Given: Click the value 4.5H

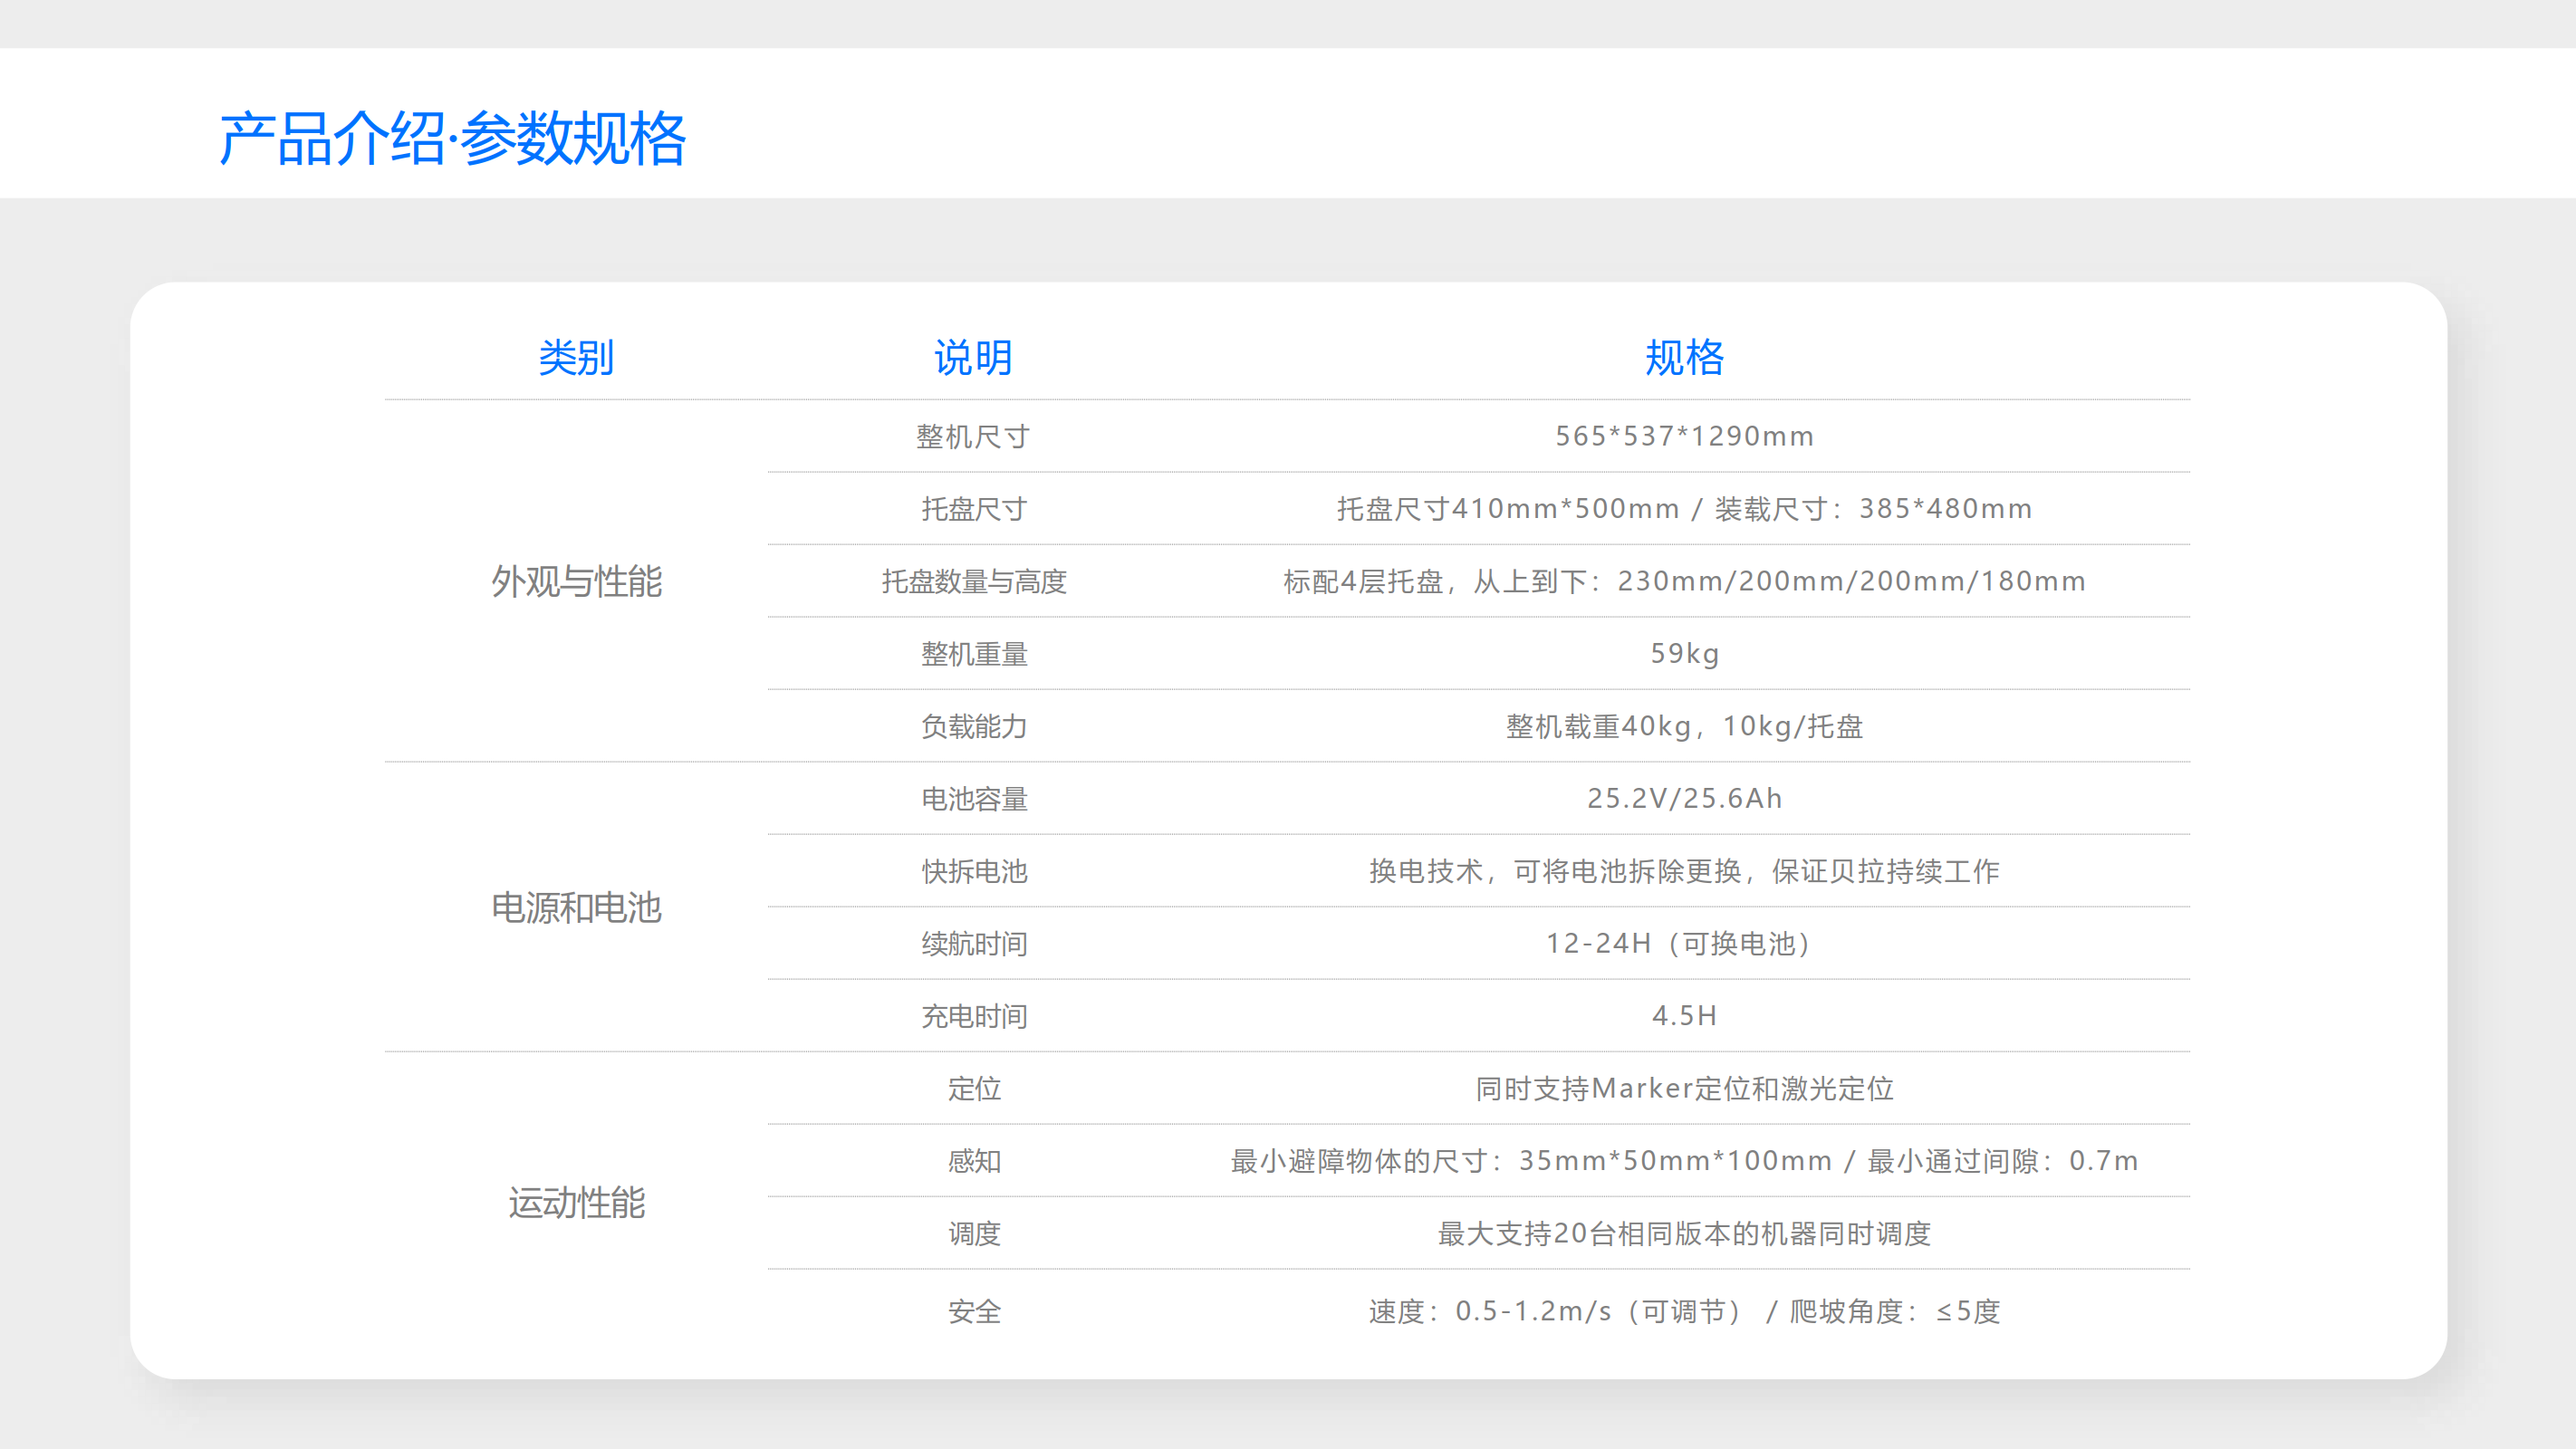Looking at the screenshot, I should tap(1684, 1016).
